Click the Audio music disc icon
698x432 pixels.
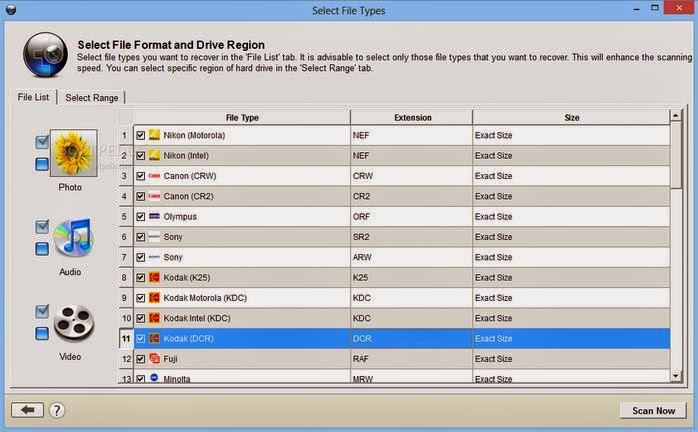(73, 238)
